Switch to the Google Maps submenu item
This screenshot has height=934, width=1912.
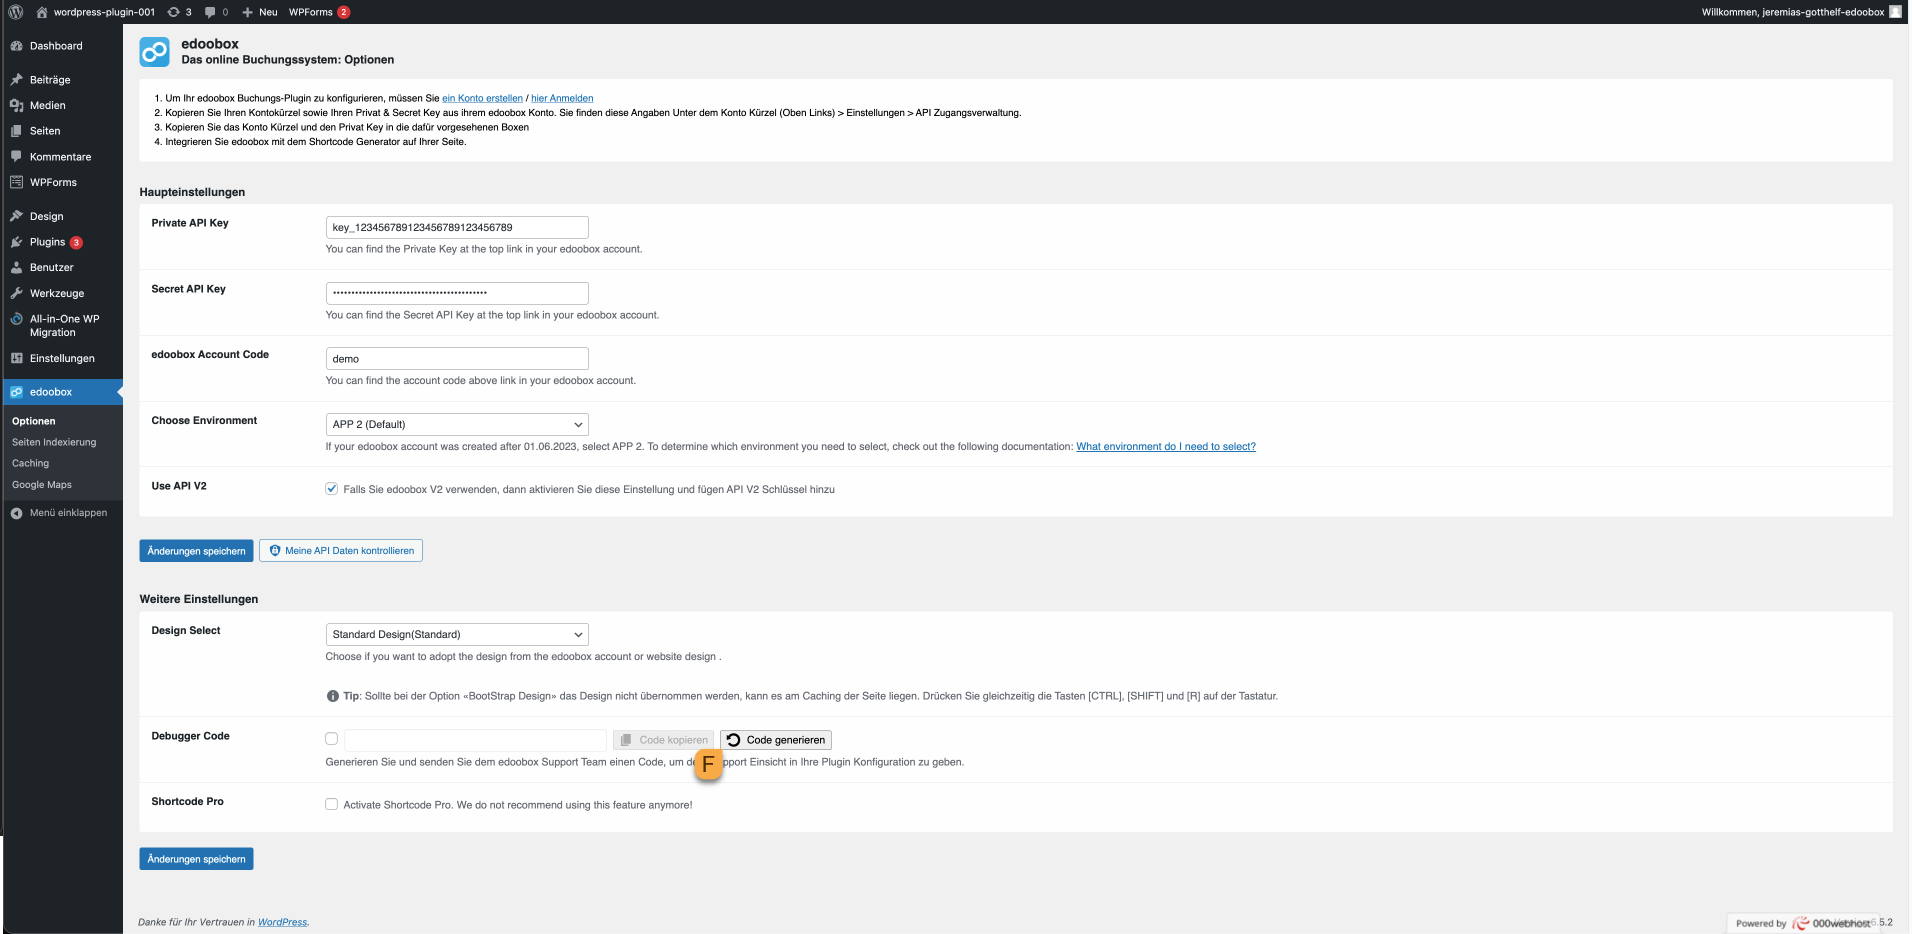point(42,484)
